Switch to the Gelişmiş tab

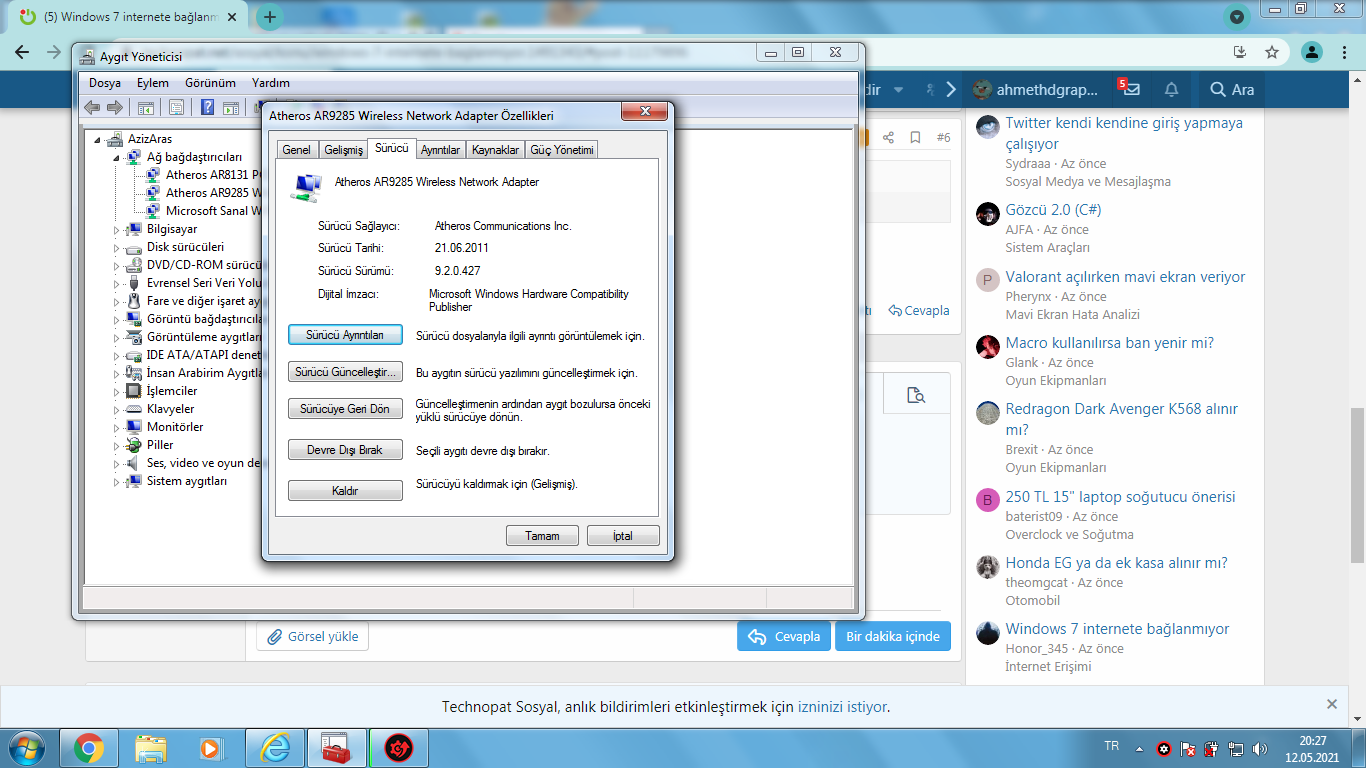click(343, 150)
